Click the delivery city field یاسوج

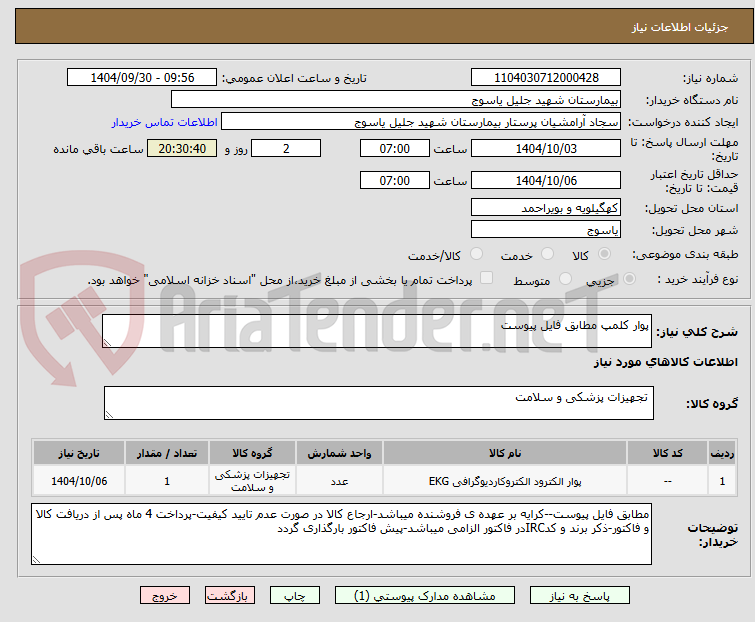tap(546, 230)
